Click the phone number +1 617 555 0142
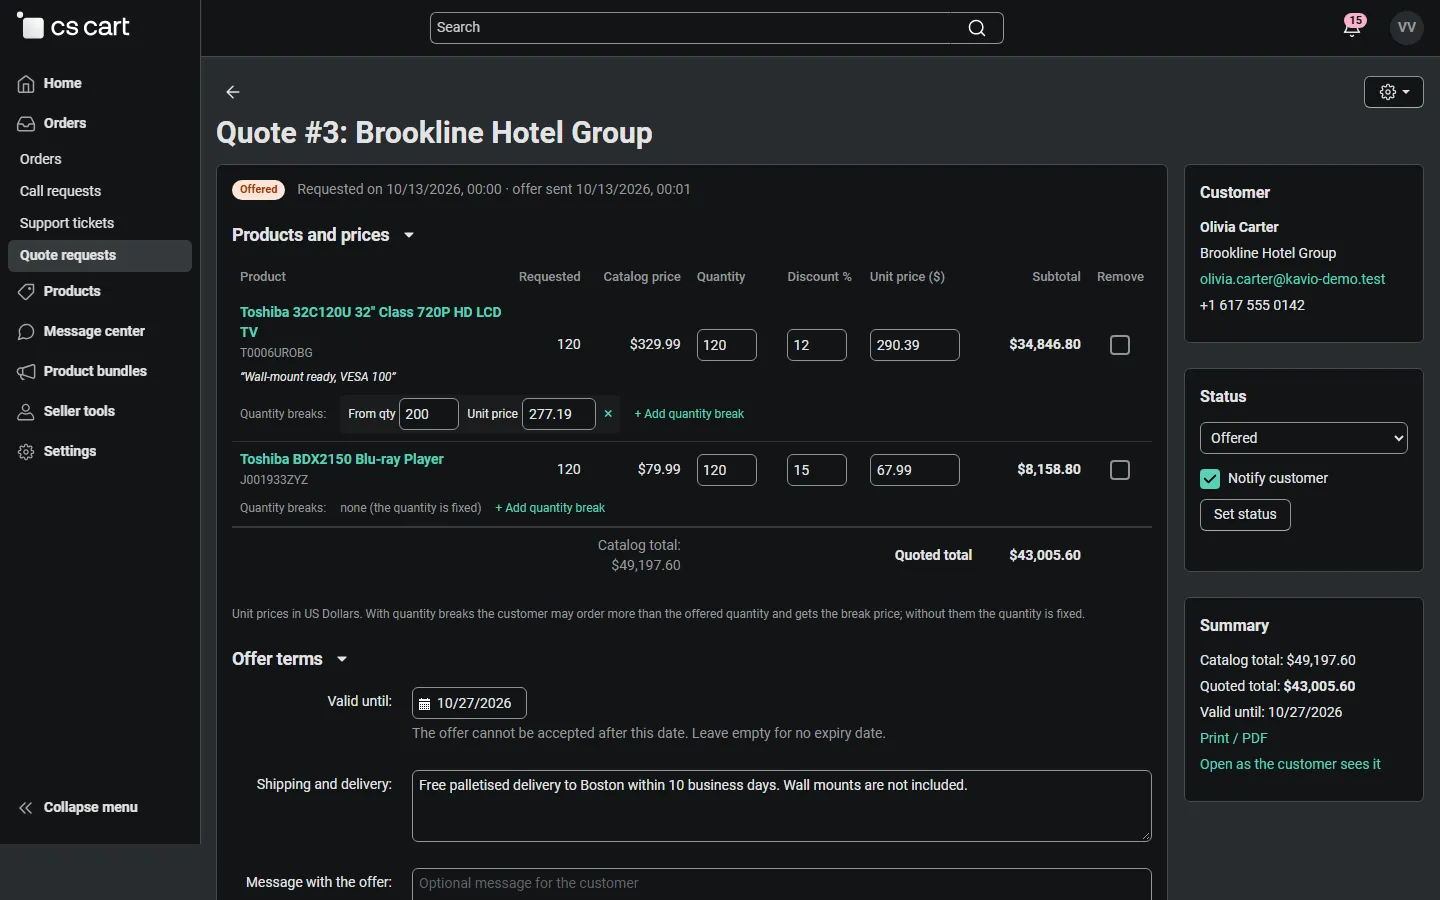This screenshot has width=1440, height=900. (x=1252, y=305)
